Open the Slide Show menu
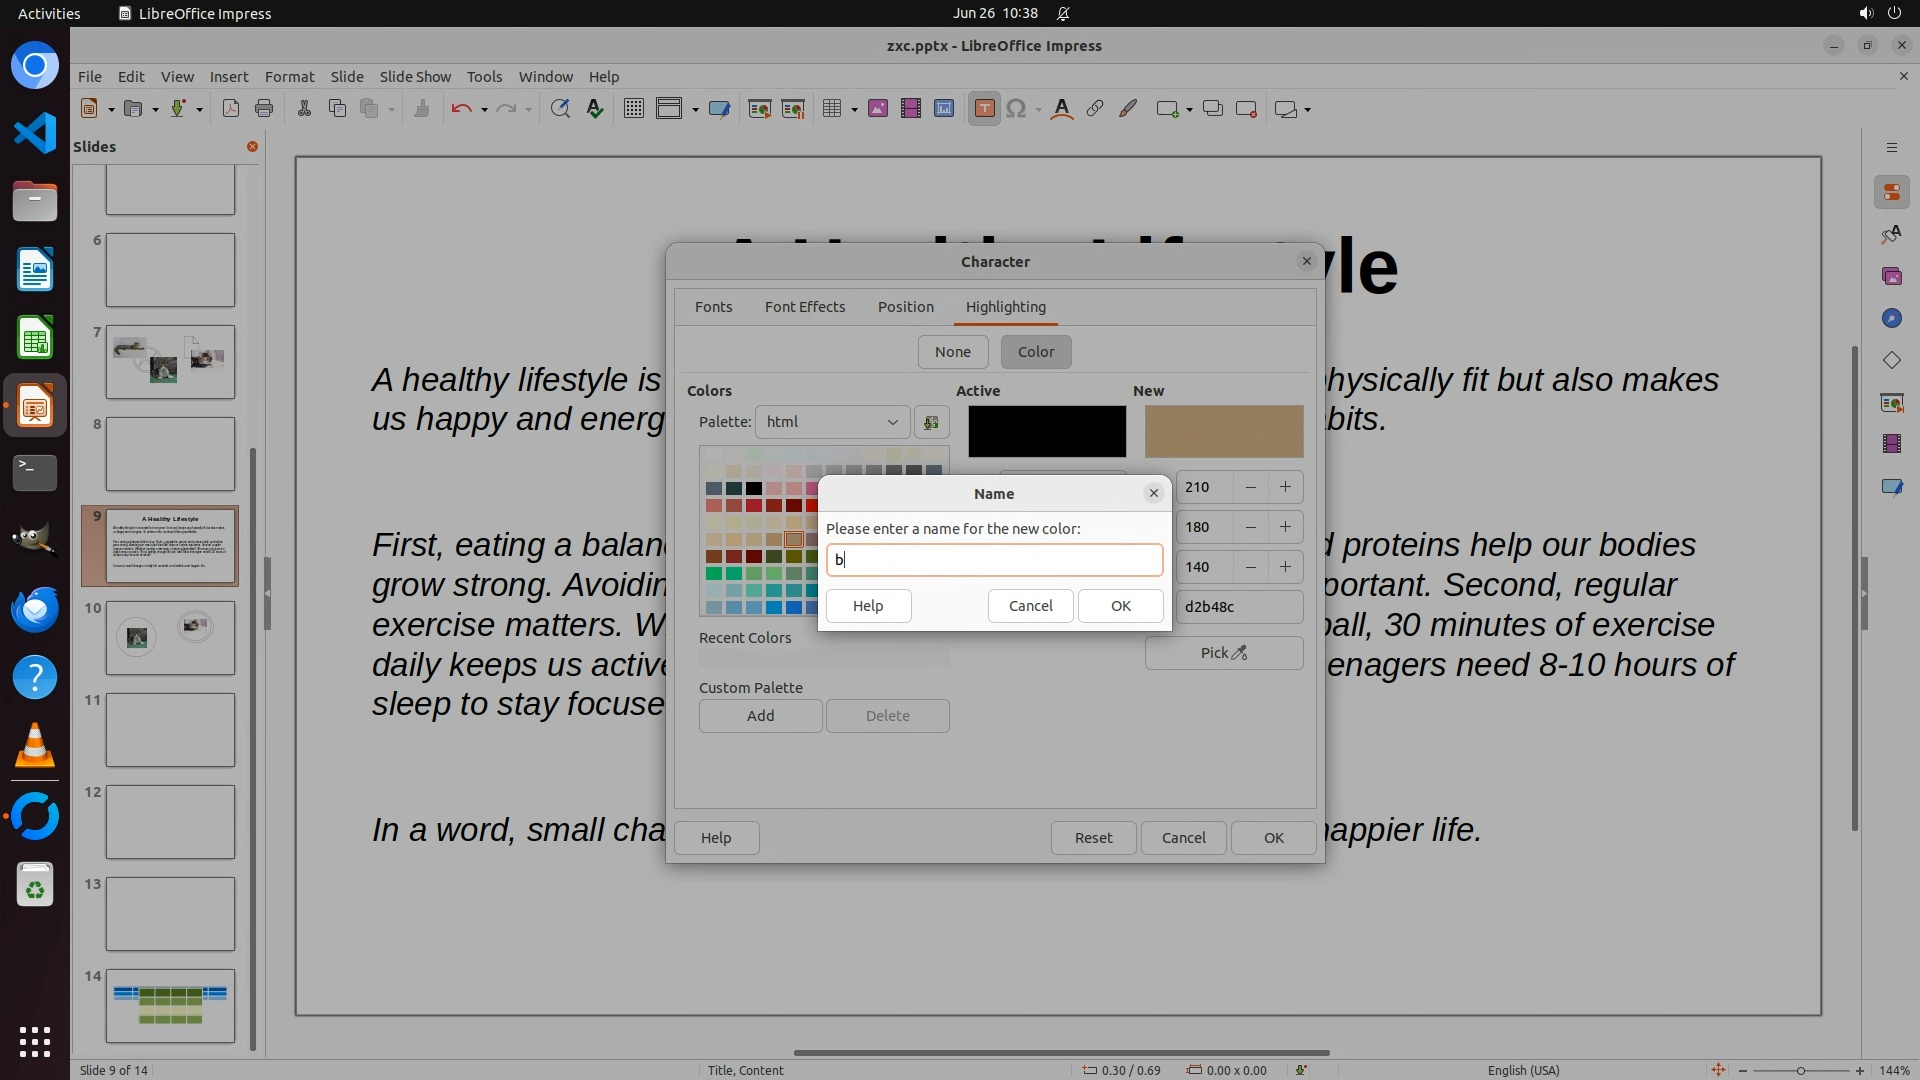Image resolution: width=1920 pixels, height=1080 pixels. point(415,76)
